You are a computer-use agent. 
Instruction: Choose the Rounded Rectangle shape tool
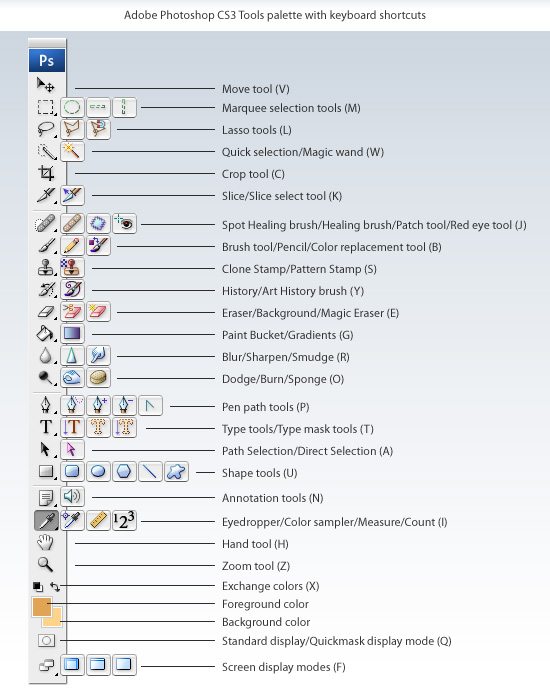pos(72,471)
